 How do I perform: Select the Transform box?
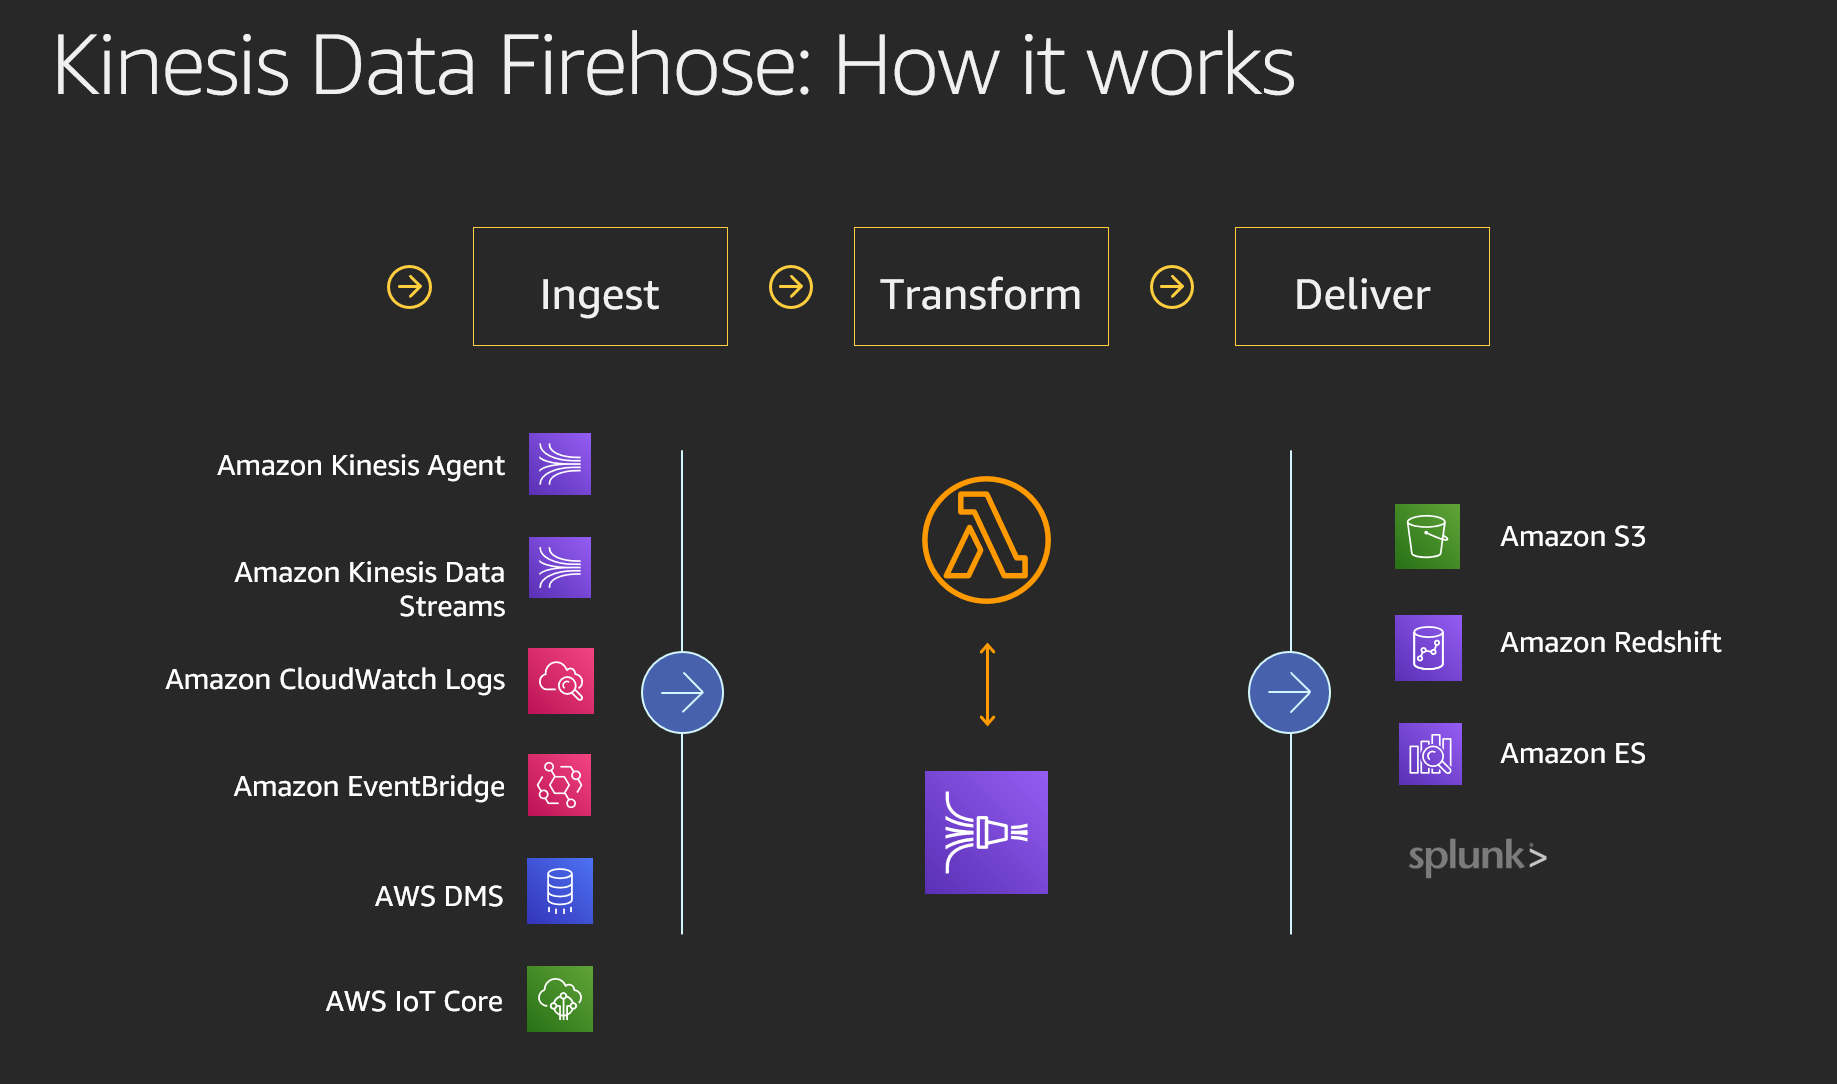(981, 287)
